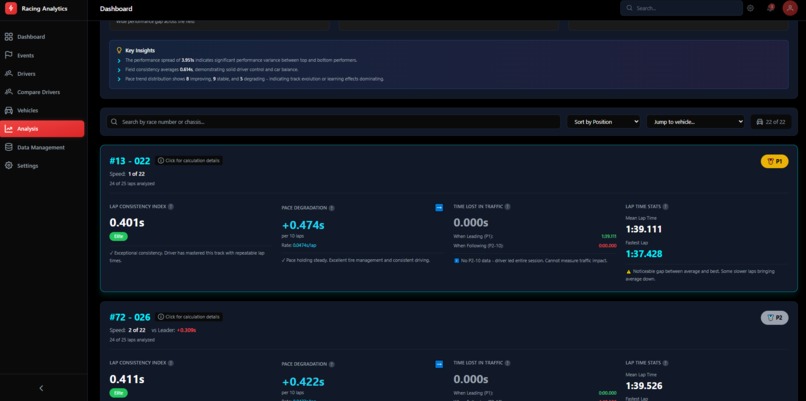Click the 0.0474s/lap rate link

tap(304, 245)
